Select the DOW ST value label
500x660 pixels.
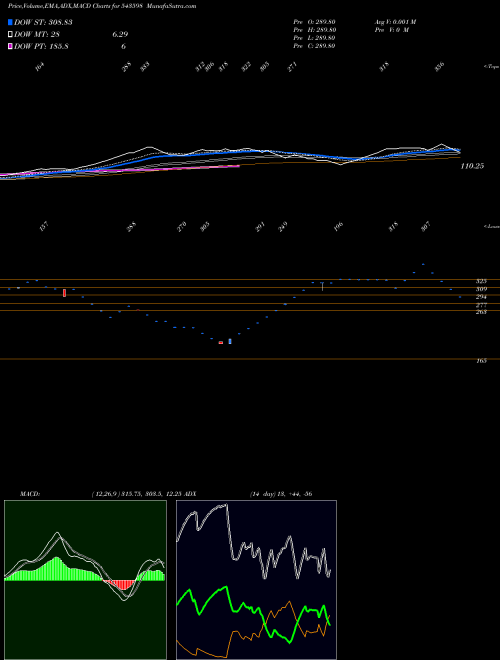tap(43, 22)
